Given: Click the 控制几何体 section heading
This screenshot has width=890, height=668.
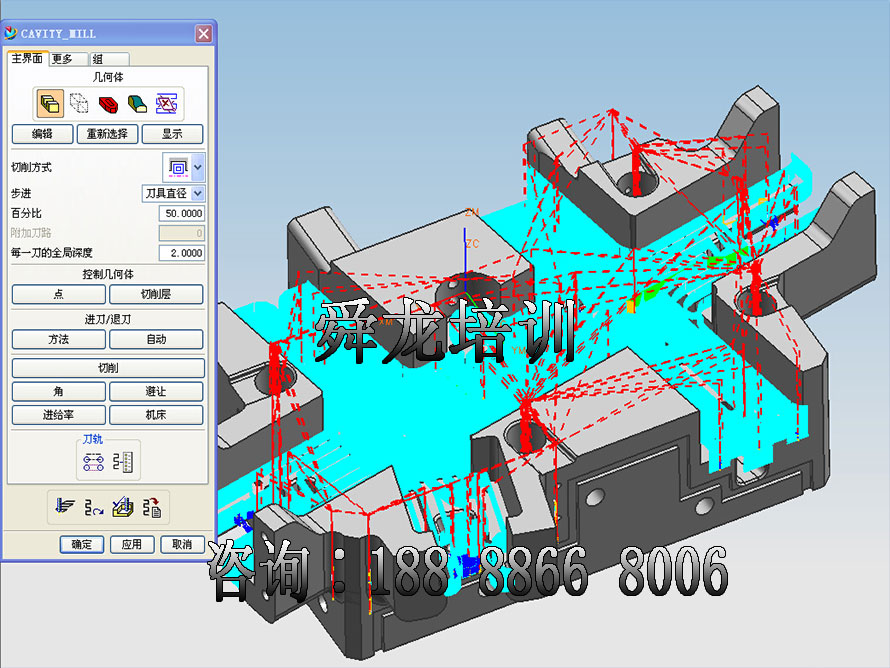Looking at the screenshot, I should (x=108, y=275).
